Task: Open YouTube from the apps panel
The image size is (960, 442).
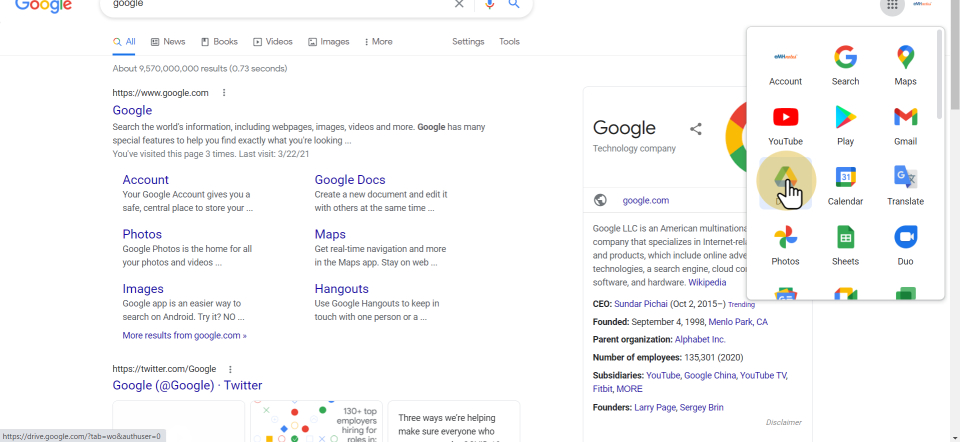Action: point(785,118)
